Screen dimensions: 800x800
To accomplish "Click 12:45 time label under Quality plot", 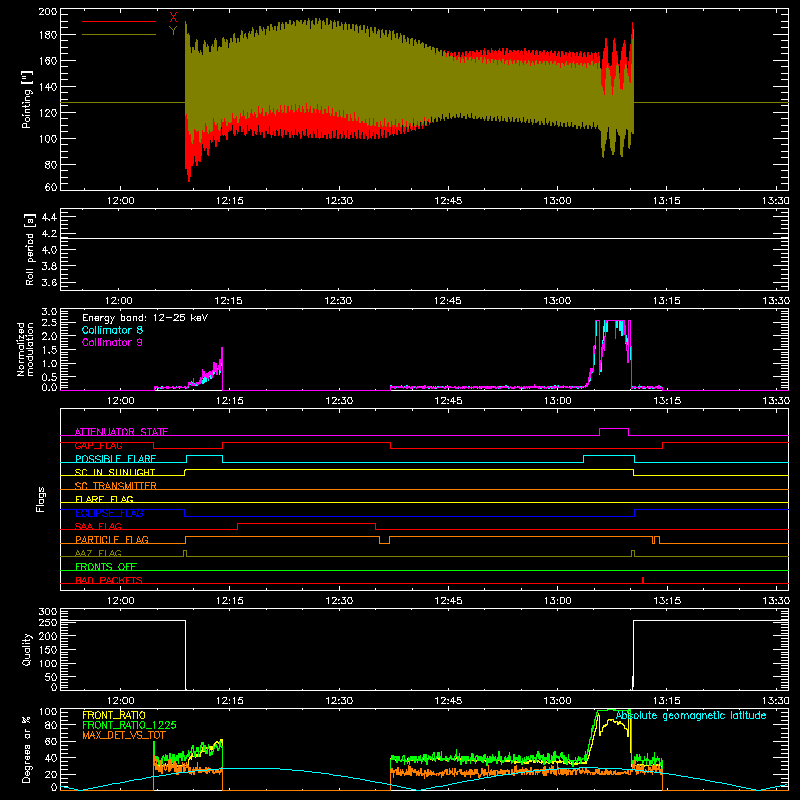I will pyautogui.click(x=448, y=701).
